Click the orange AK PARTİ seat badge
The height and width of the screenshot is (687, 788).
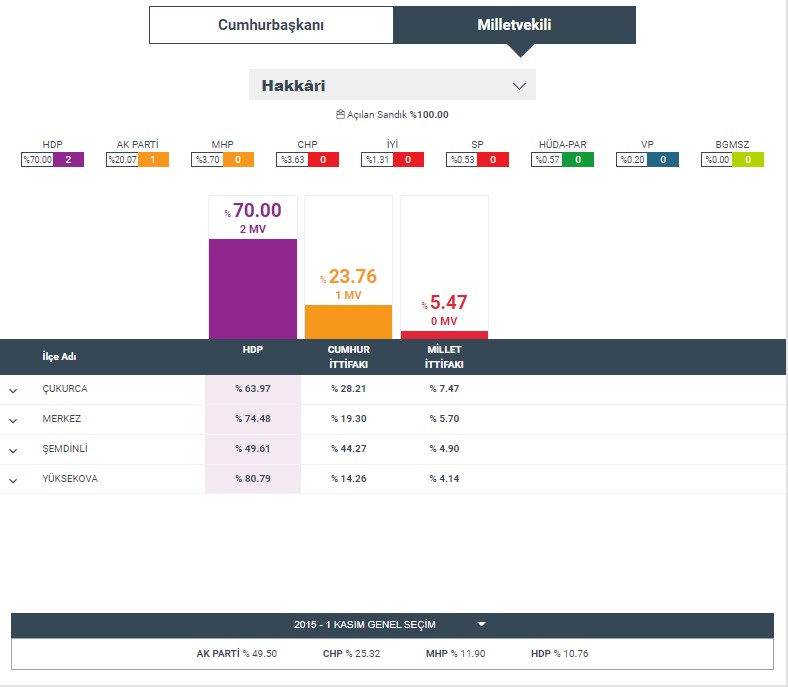pos(152,159)
